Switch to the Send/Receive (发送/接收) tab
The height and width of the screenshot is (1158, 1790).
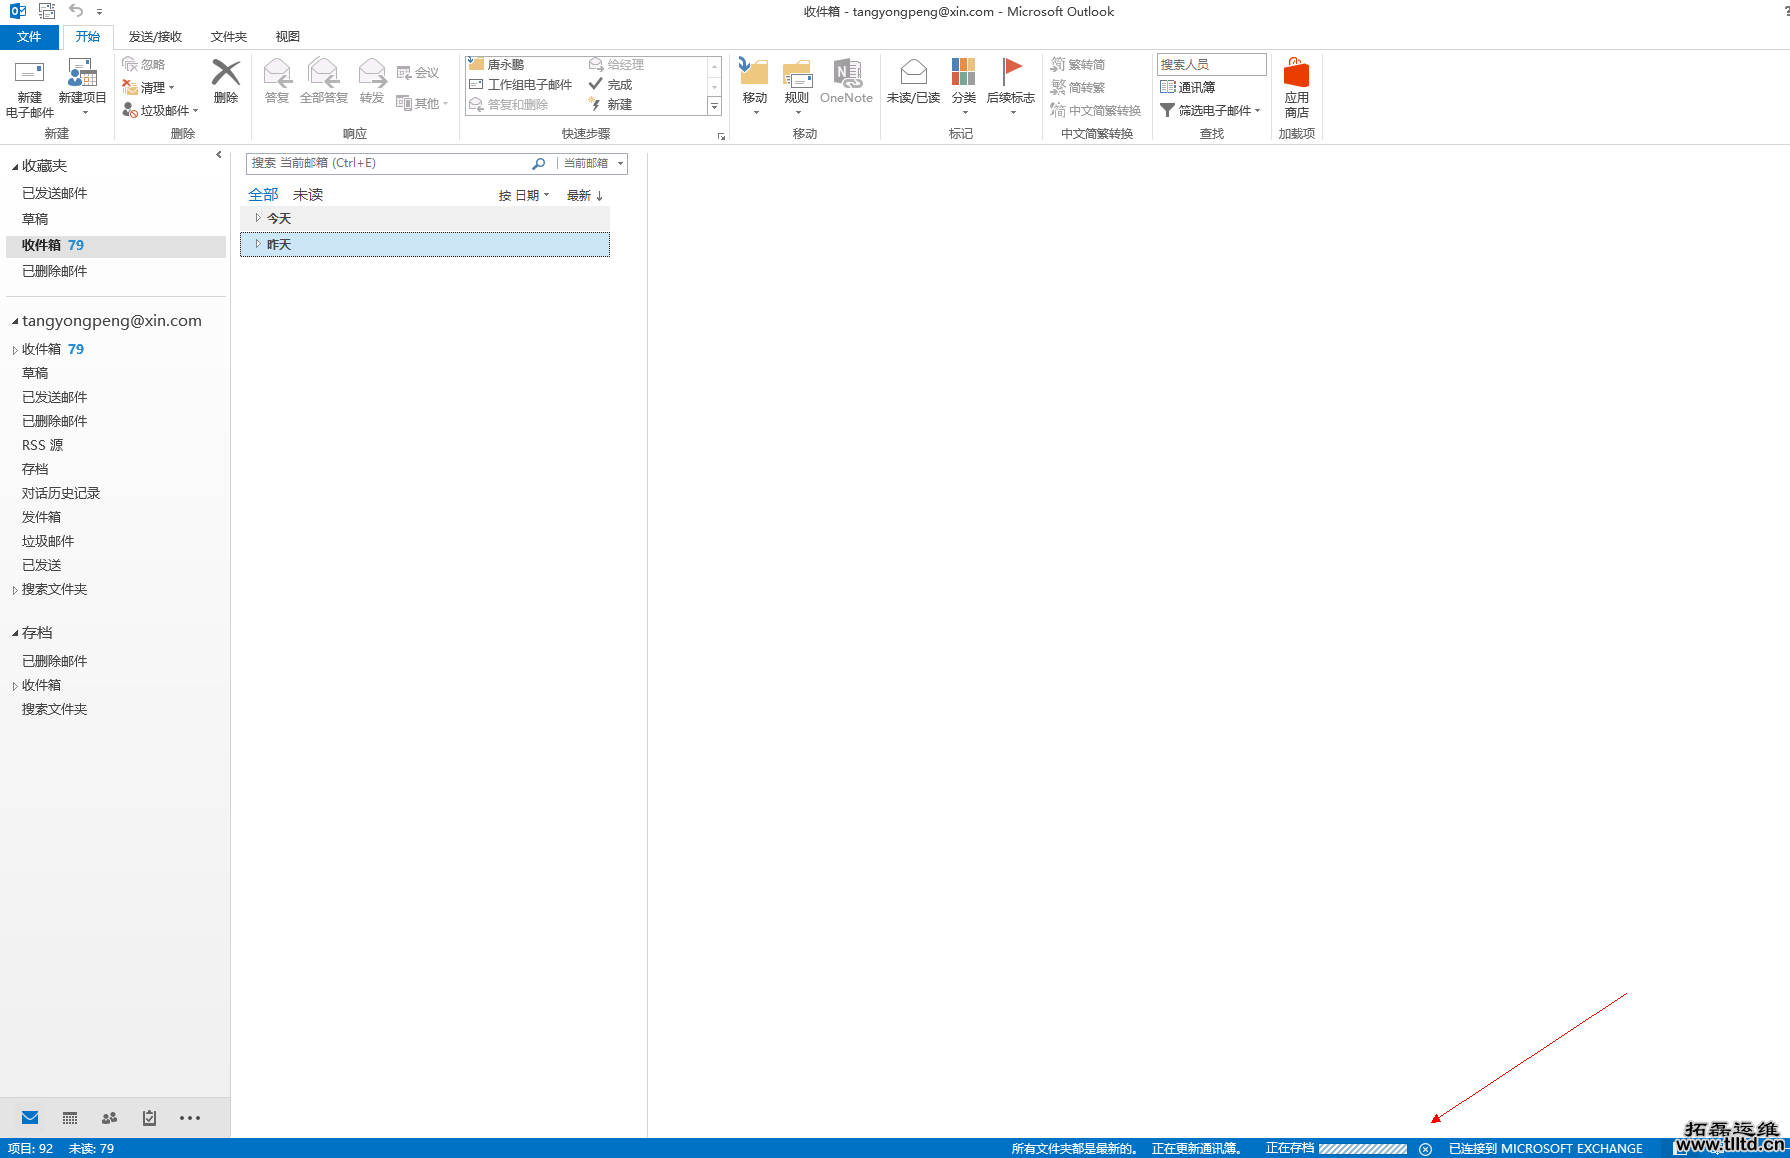pyautogui.click(x=155, y=37)
